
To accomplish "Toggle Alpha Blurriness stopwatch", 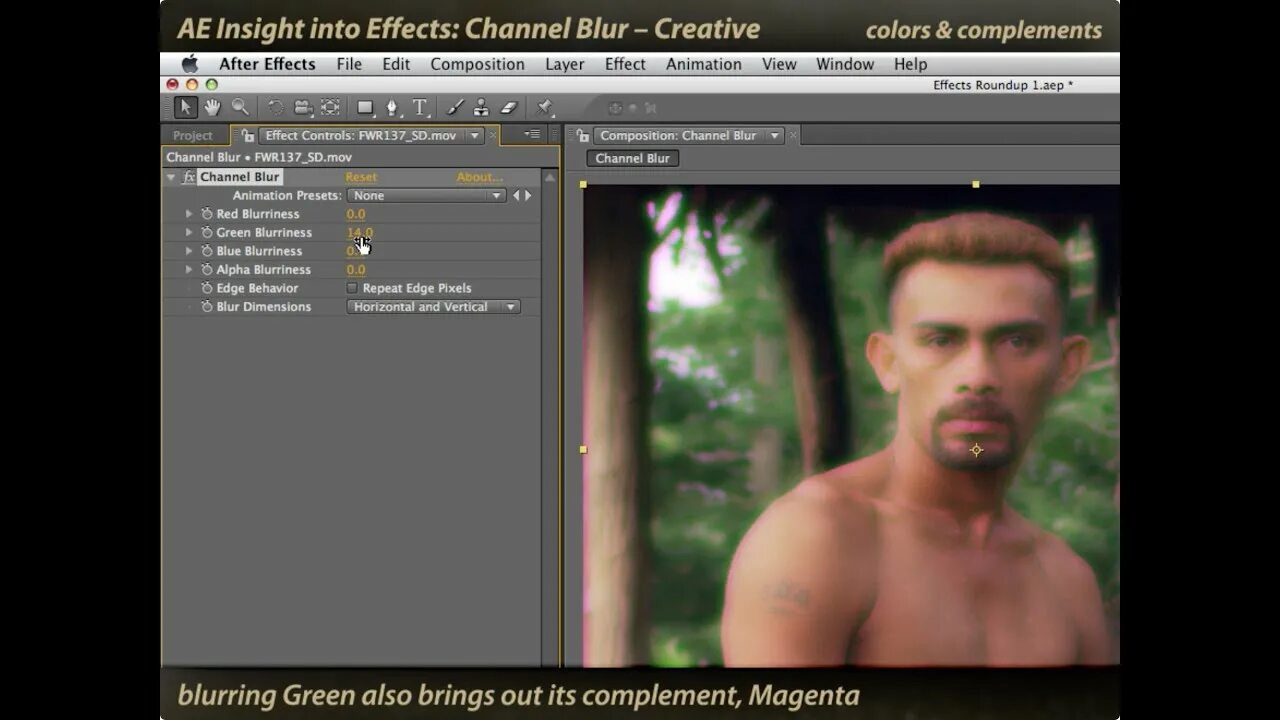I will (x=207, y=270).
